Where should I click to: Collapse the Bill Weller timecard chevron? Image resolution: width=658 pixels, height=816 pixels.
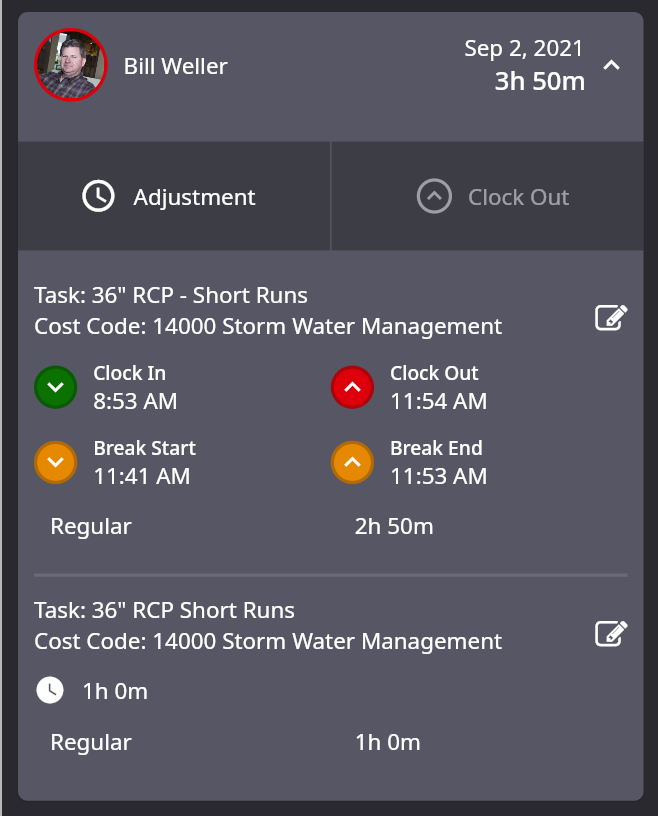(x=611, y=66)
